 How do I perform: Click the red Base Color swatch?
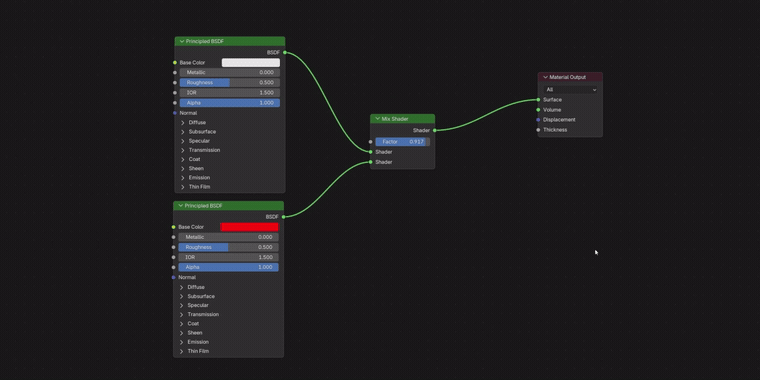[x=250, y=227]
